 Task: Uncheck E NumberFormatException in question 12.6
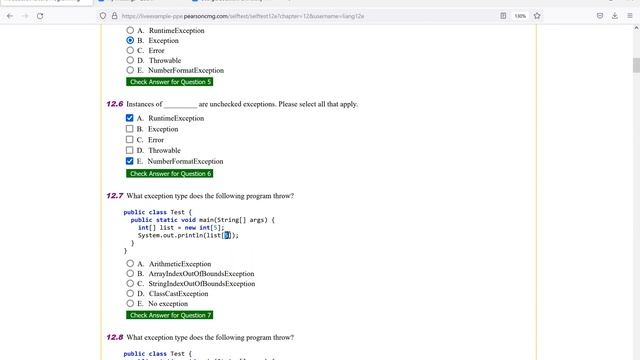point(129,161)
